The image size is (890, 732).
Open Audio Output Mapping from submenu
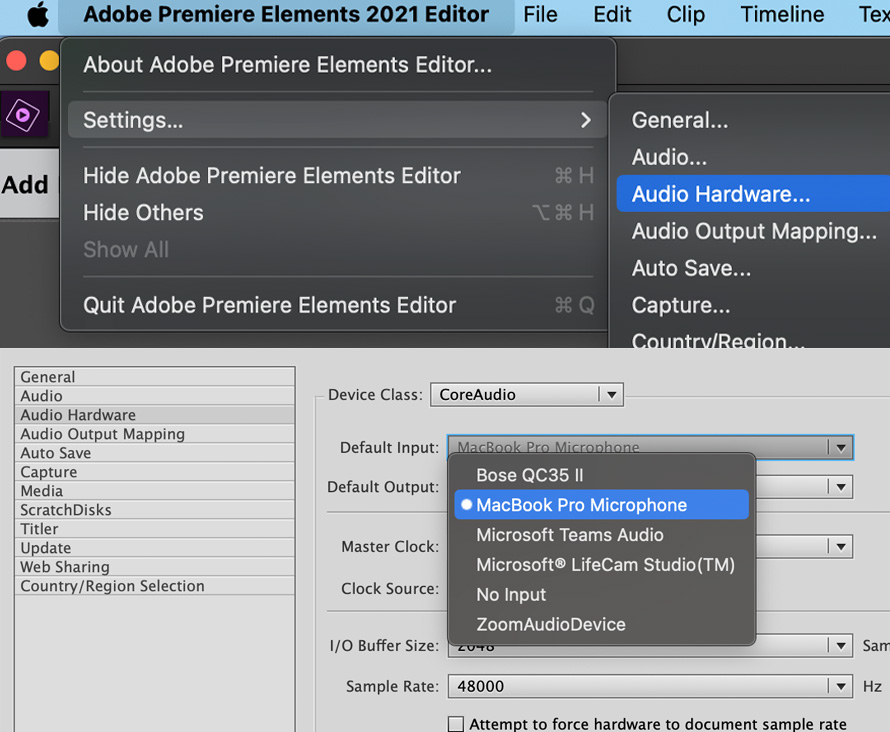click(753, 232)
